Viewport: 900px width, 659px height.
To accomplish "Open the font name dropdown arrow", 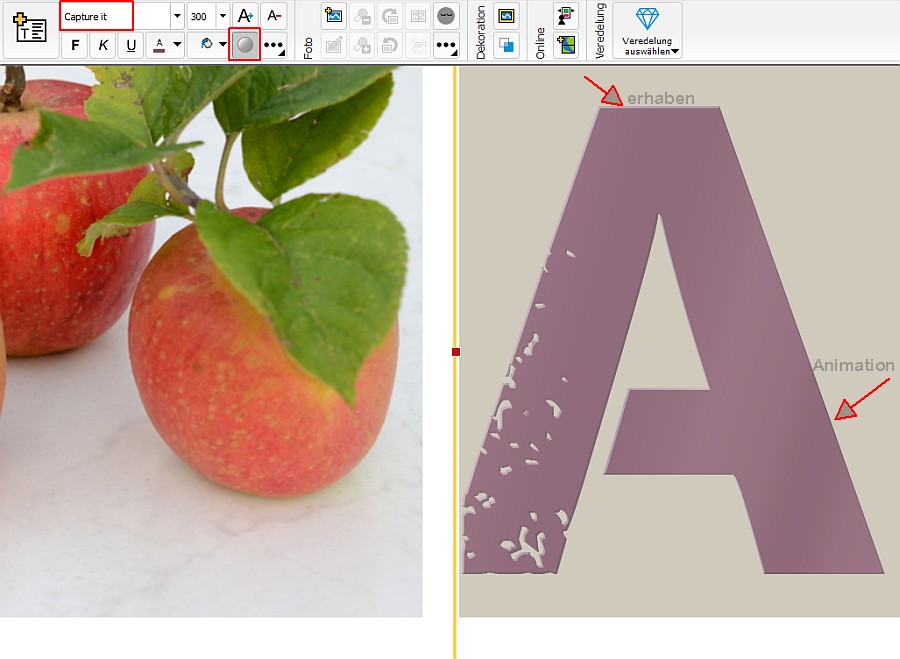I will (x=177, y=16).
